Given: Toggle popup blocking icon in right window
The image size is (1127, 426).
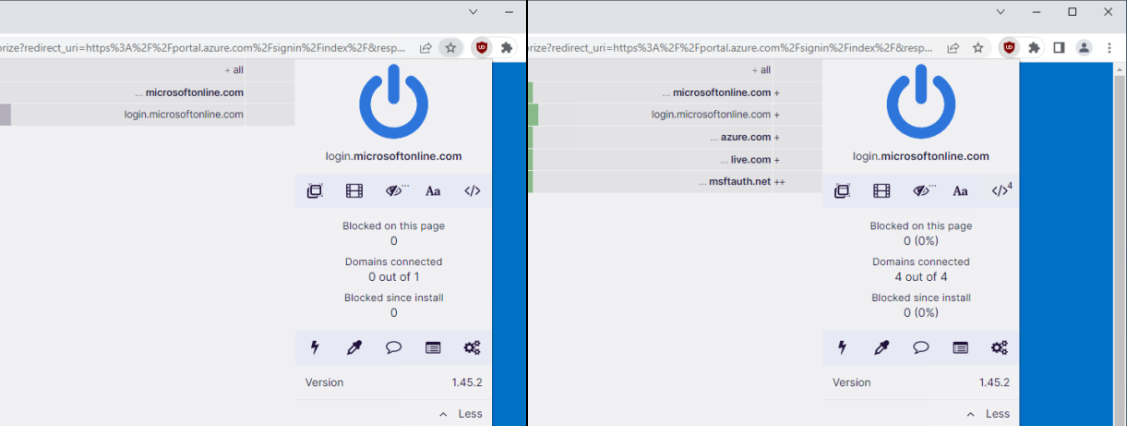Looking at the screenshot, I should click(842, 191).
